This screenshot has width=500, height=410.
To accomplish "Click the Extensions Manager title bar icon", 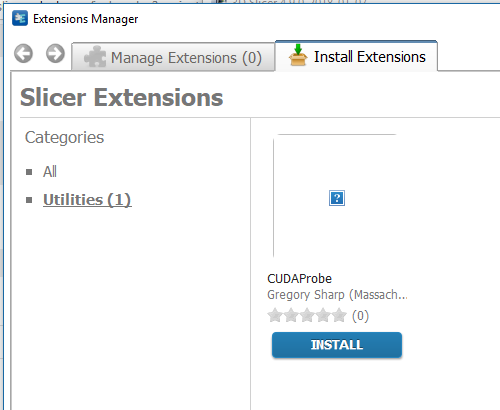I will [20, 18].
